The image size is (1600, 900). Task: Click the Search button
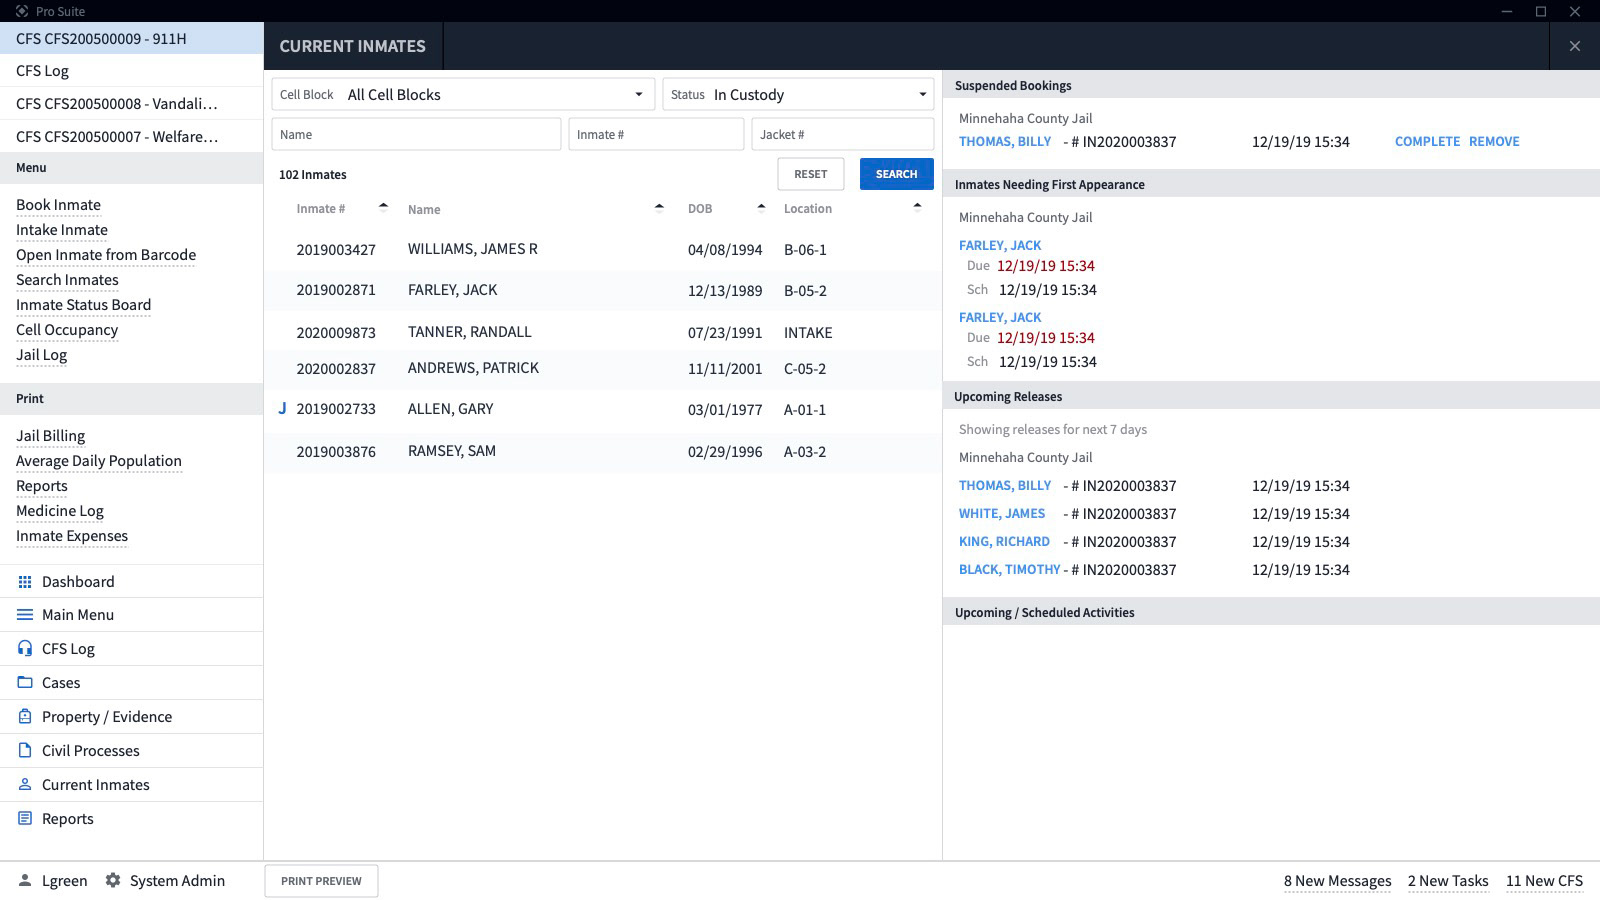point(897,174)
